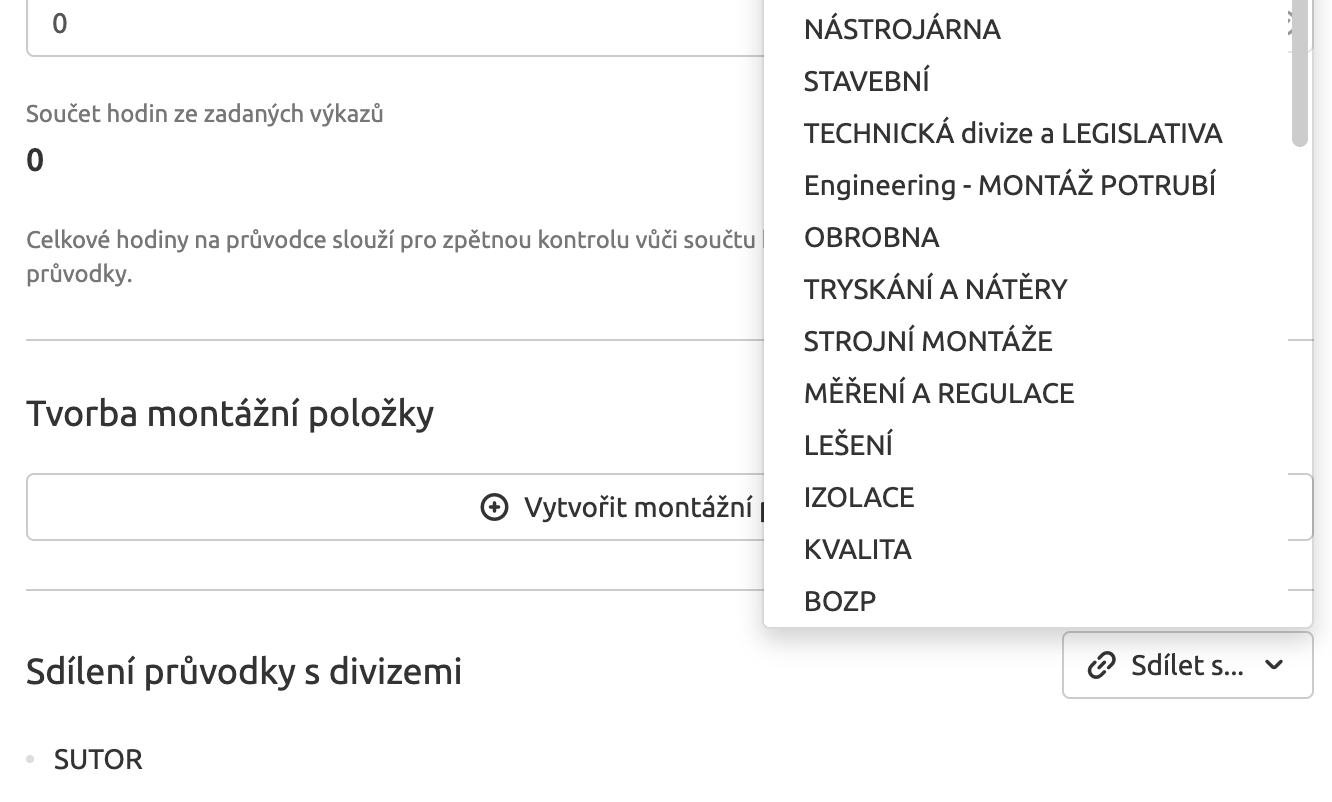Select NÁSTROJÁRNA from the division list
The image size is (1332, 802).
tap(901, 29)
